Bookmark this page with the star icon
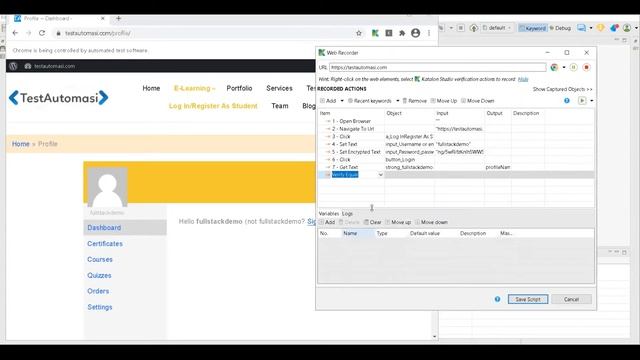 pyautogui.click(x=359, y=33)
